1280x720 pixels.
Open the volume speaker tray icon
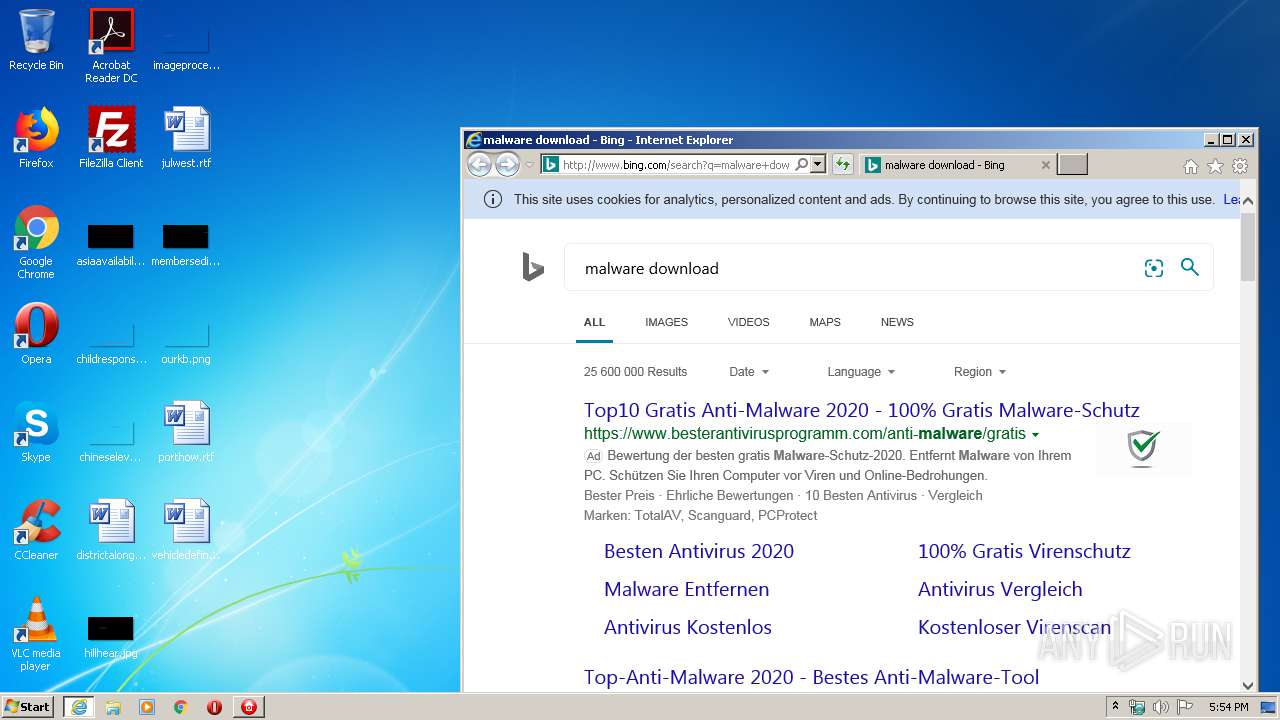pos(1160,707)
